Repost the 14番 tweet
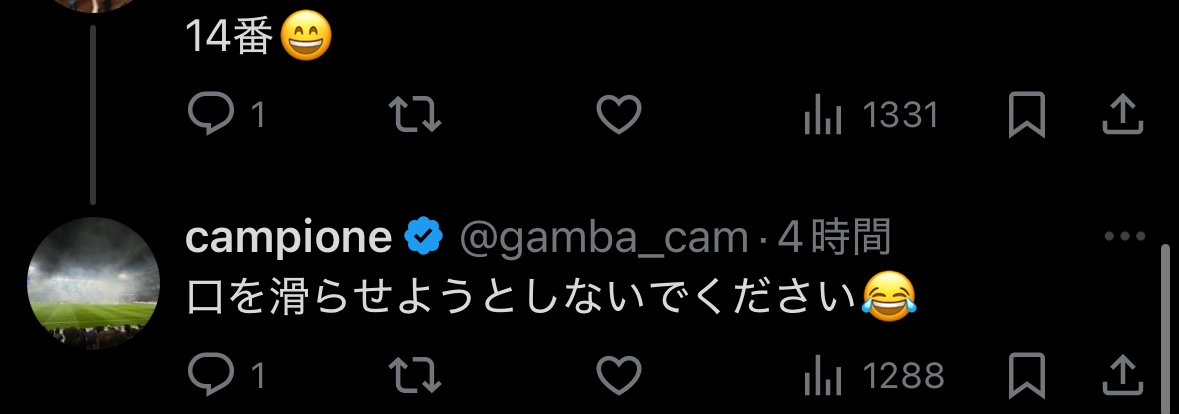The height and width of the screenshot is (414, 1179). point(414,116)
